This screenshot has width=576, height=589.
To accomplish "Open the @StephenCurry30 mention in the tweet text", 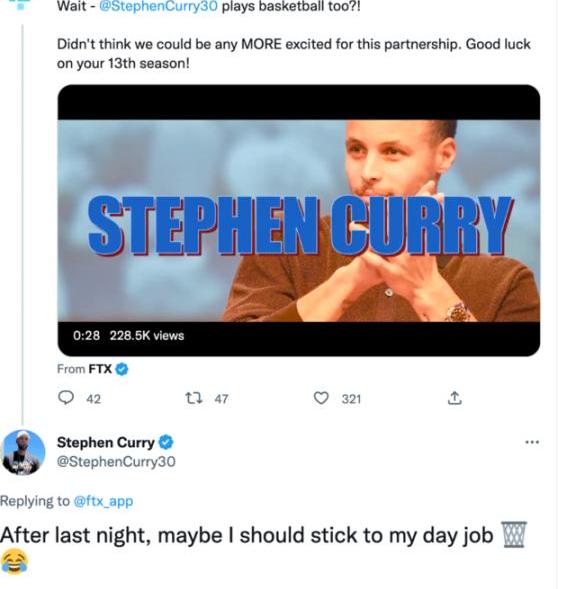I will click(x=158, y=6).
